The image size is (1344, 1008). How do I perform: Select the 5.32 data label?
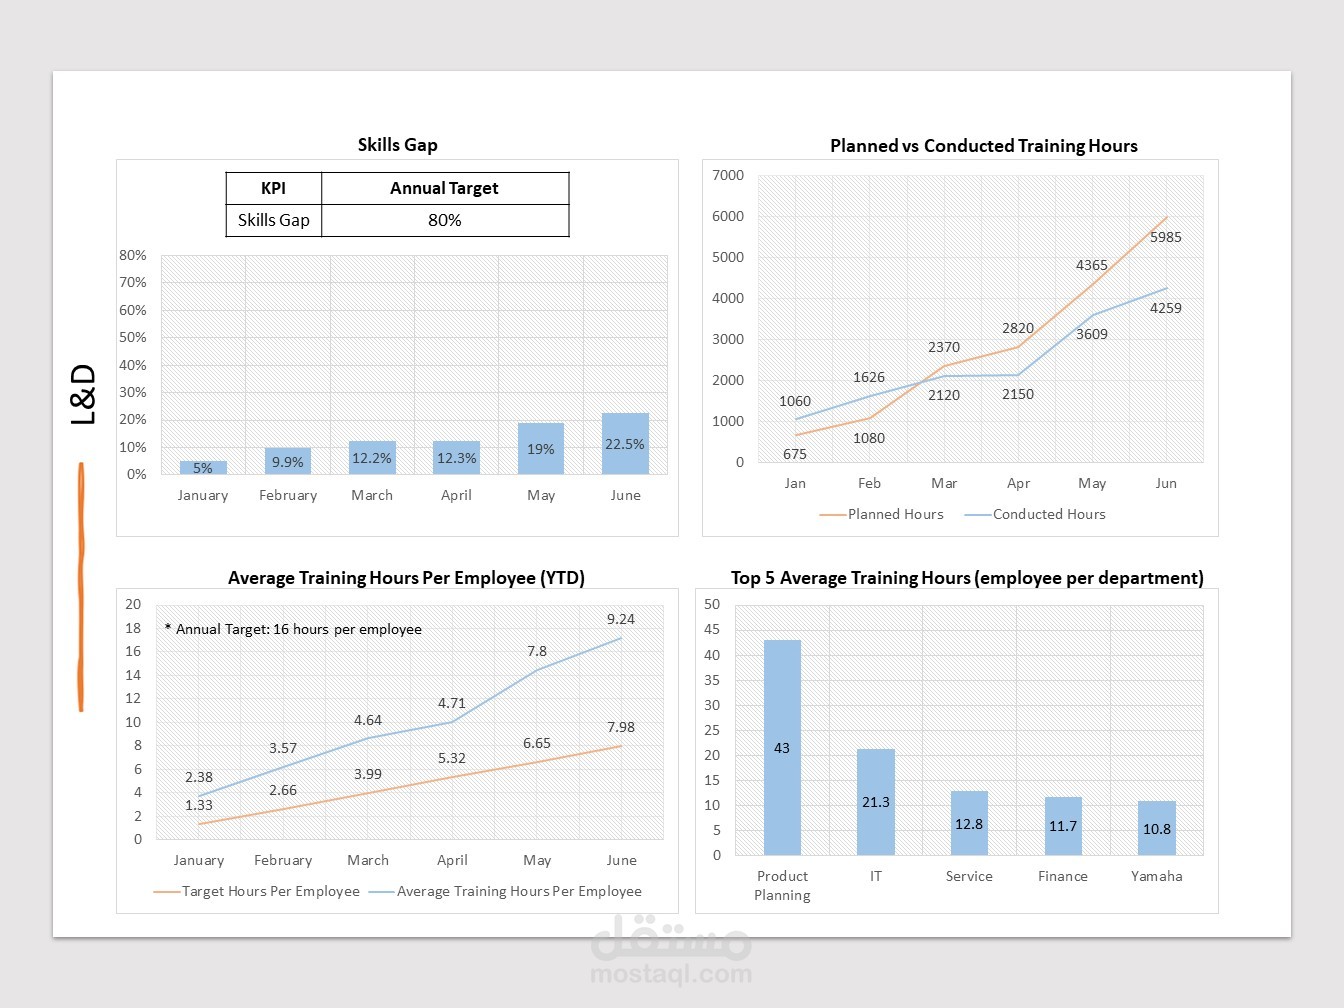point(452,758)
